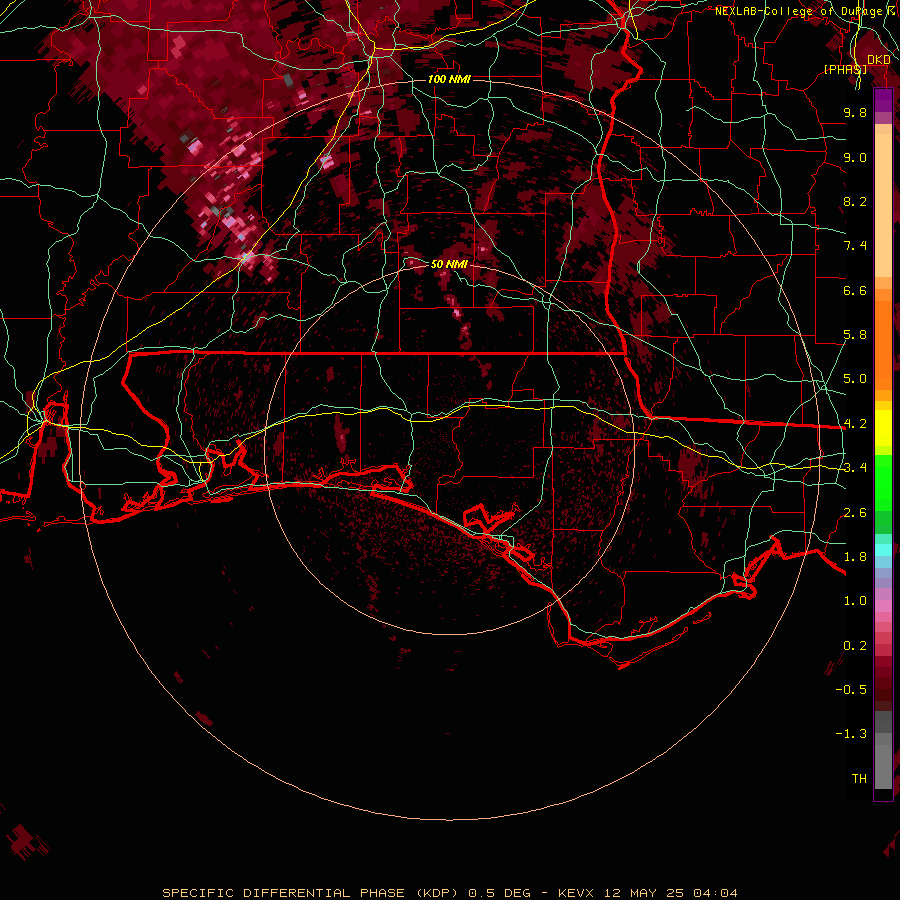Click the -0.5 value on the color scale
This screenshot has height=900, width=900.
(x=851, y=690)
